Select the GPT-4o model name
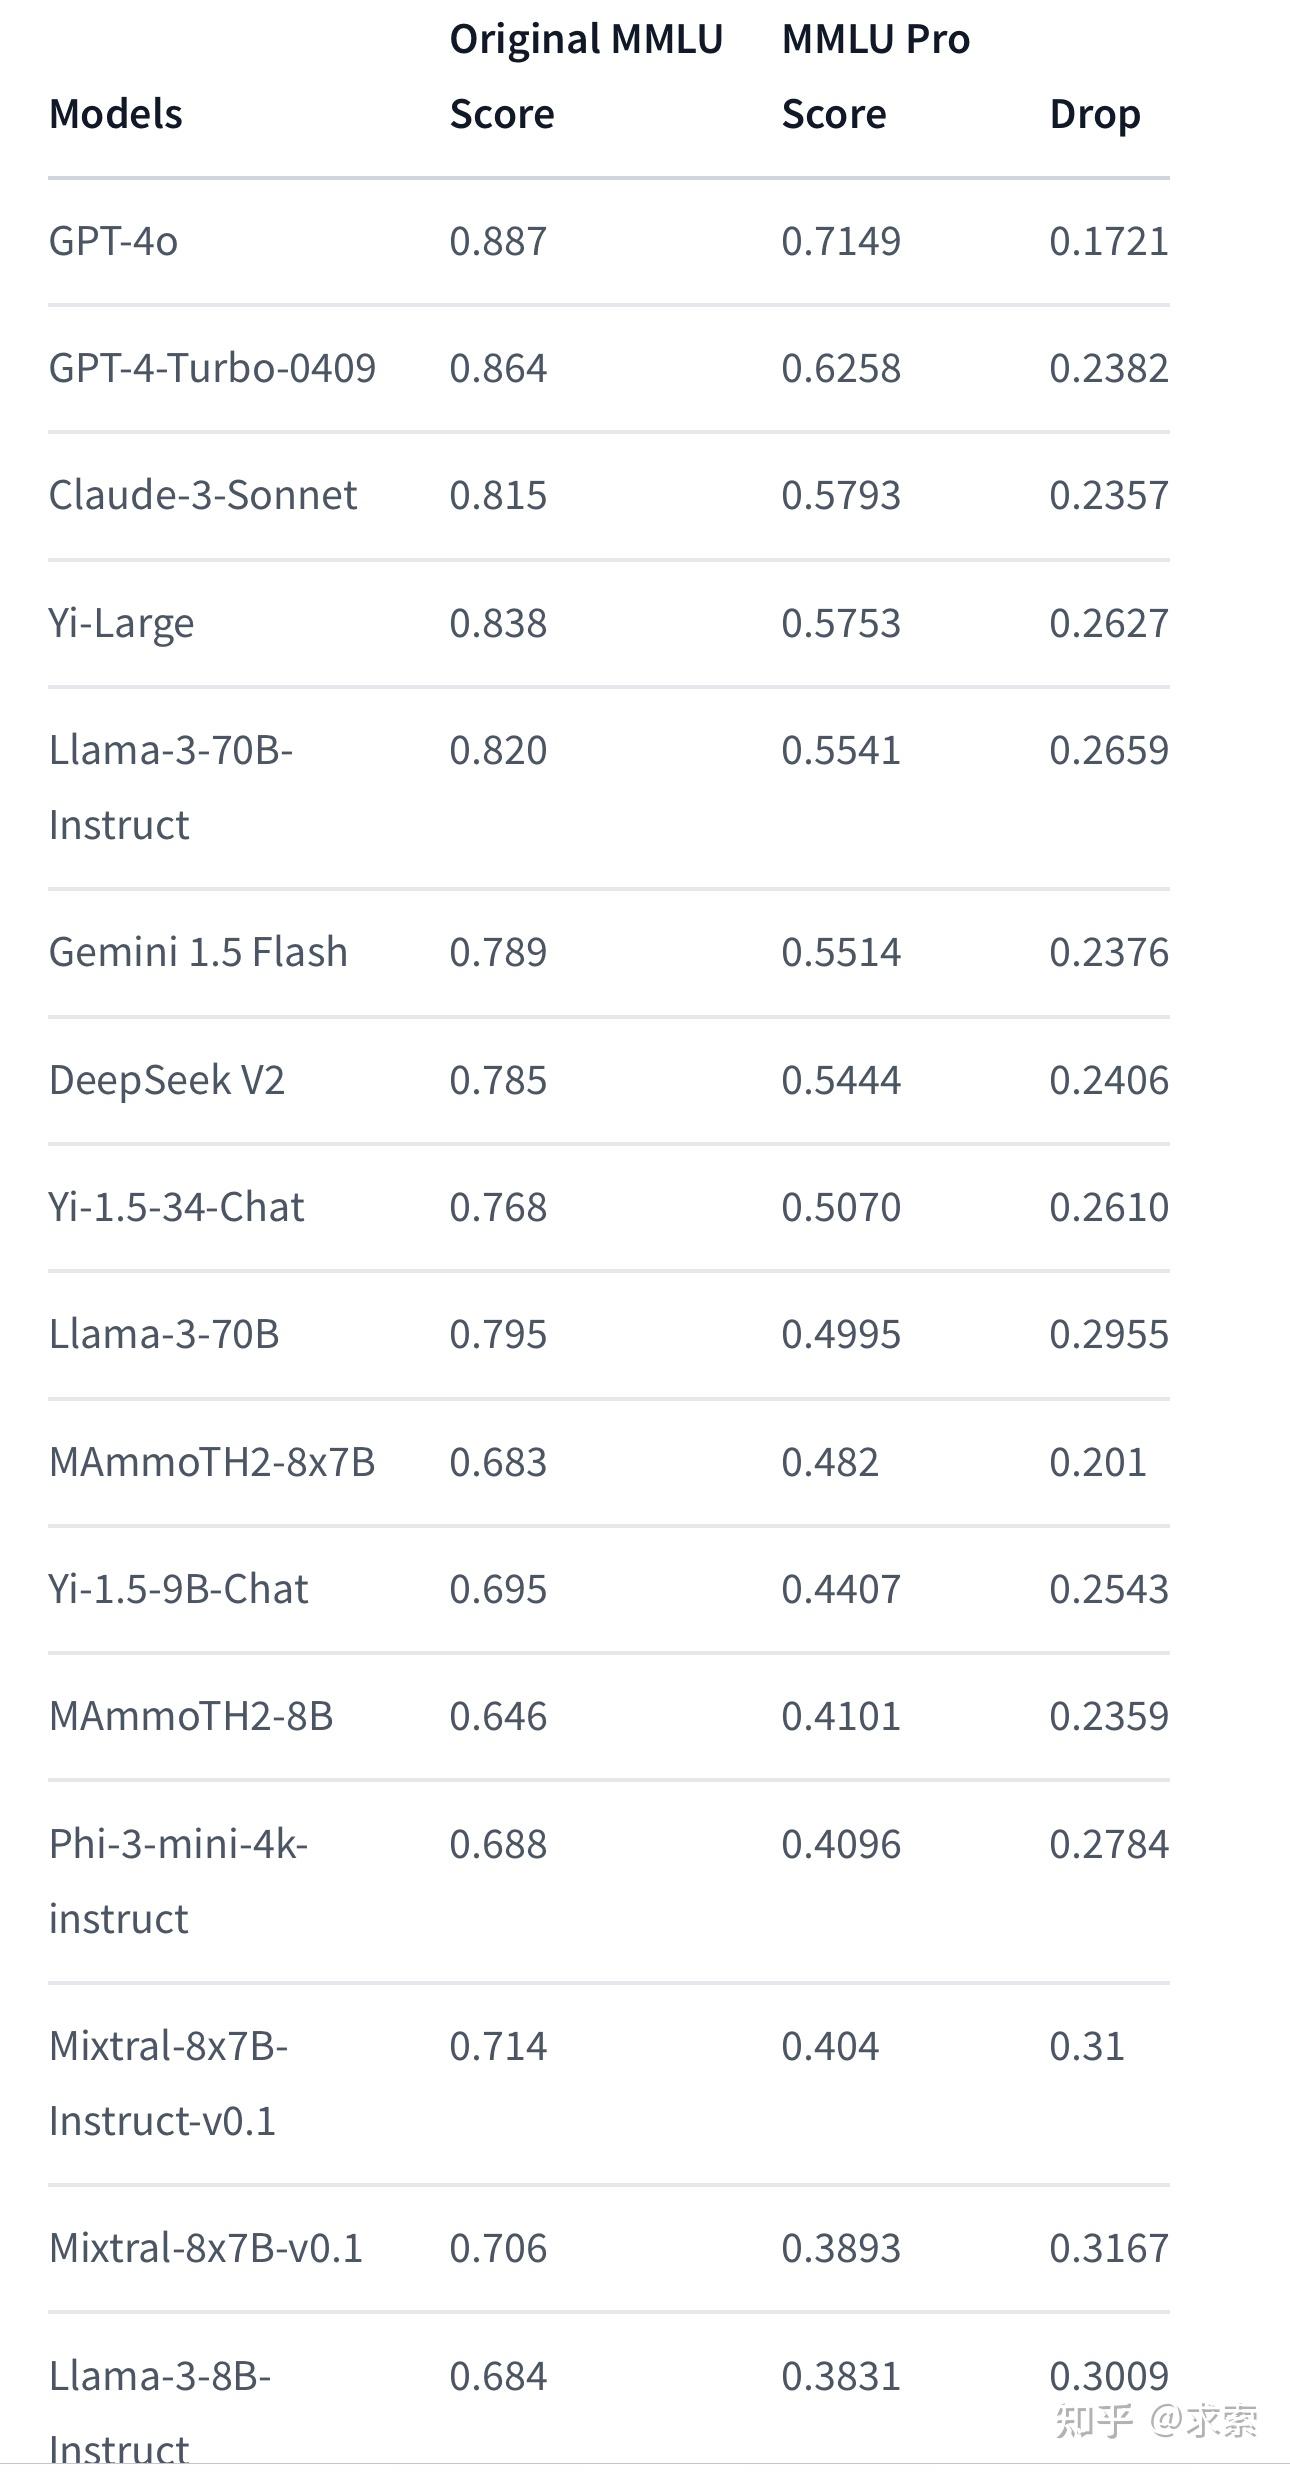Screen dimensions: 1290x2472 tap(113, 241)
